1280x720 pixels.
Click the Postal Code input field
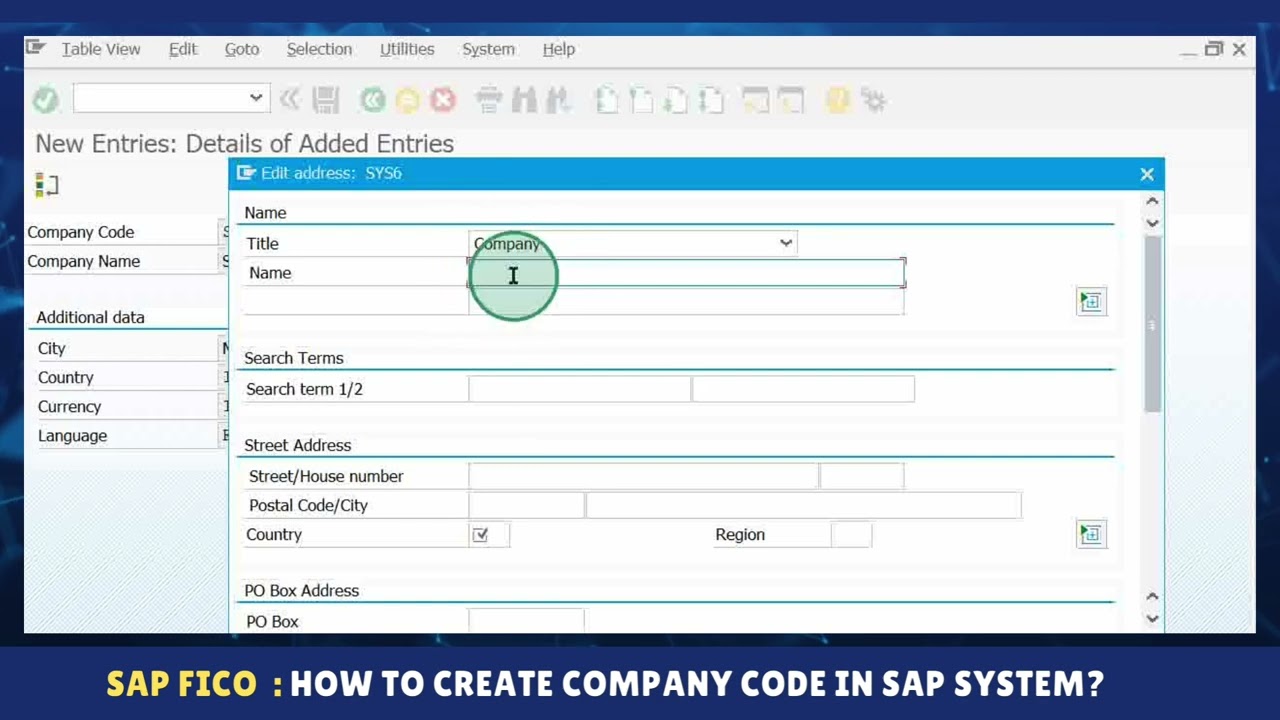point(526,505)
